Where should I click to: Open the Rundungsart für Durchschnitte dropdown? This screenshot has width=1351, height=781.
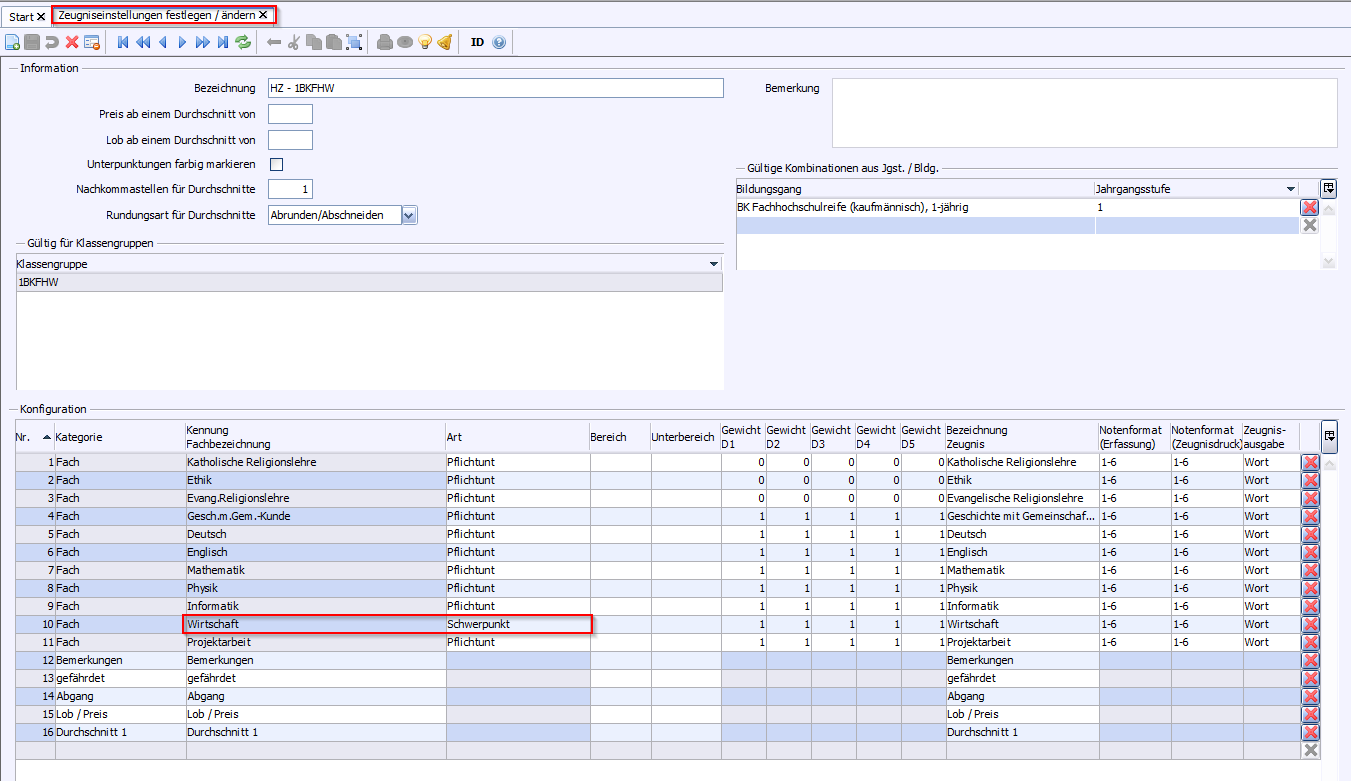pos(409,215)
